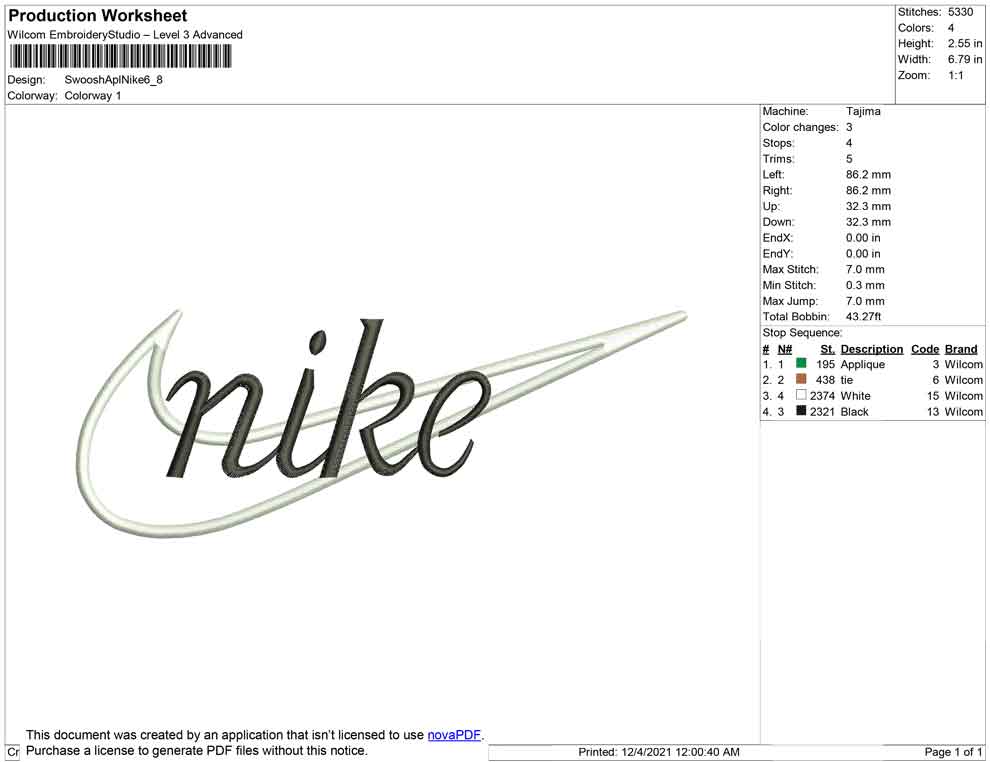Screen dimensions: 990x762
Task: Click the green Applique color swatch
Action: point(801,363)
